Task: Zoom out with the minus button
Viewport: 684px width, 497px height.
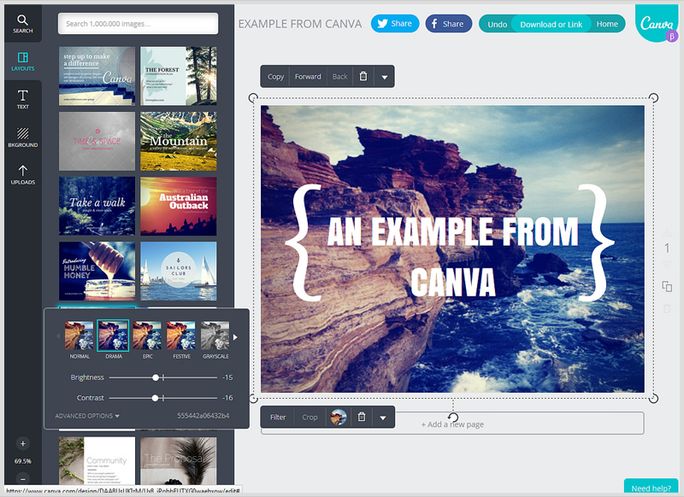Action: pyautogui.click(x=23, y=478)
